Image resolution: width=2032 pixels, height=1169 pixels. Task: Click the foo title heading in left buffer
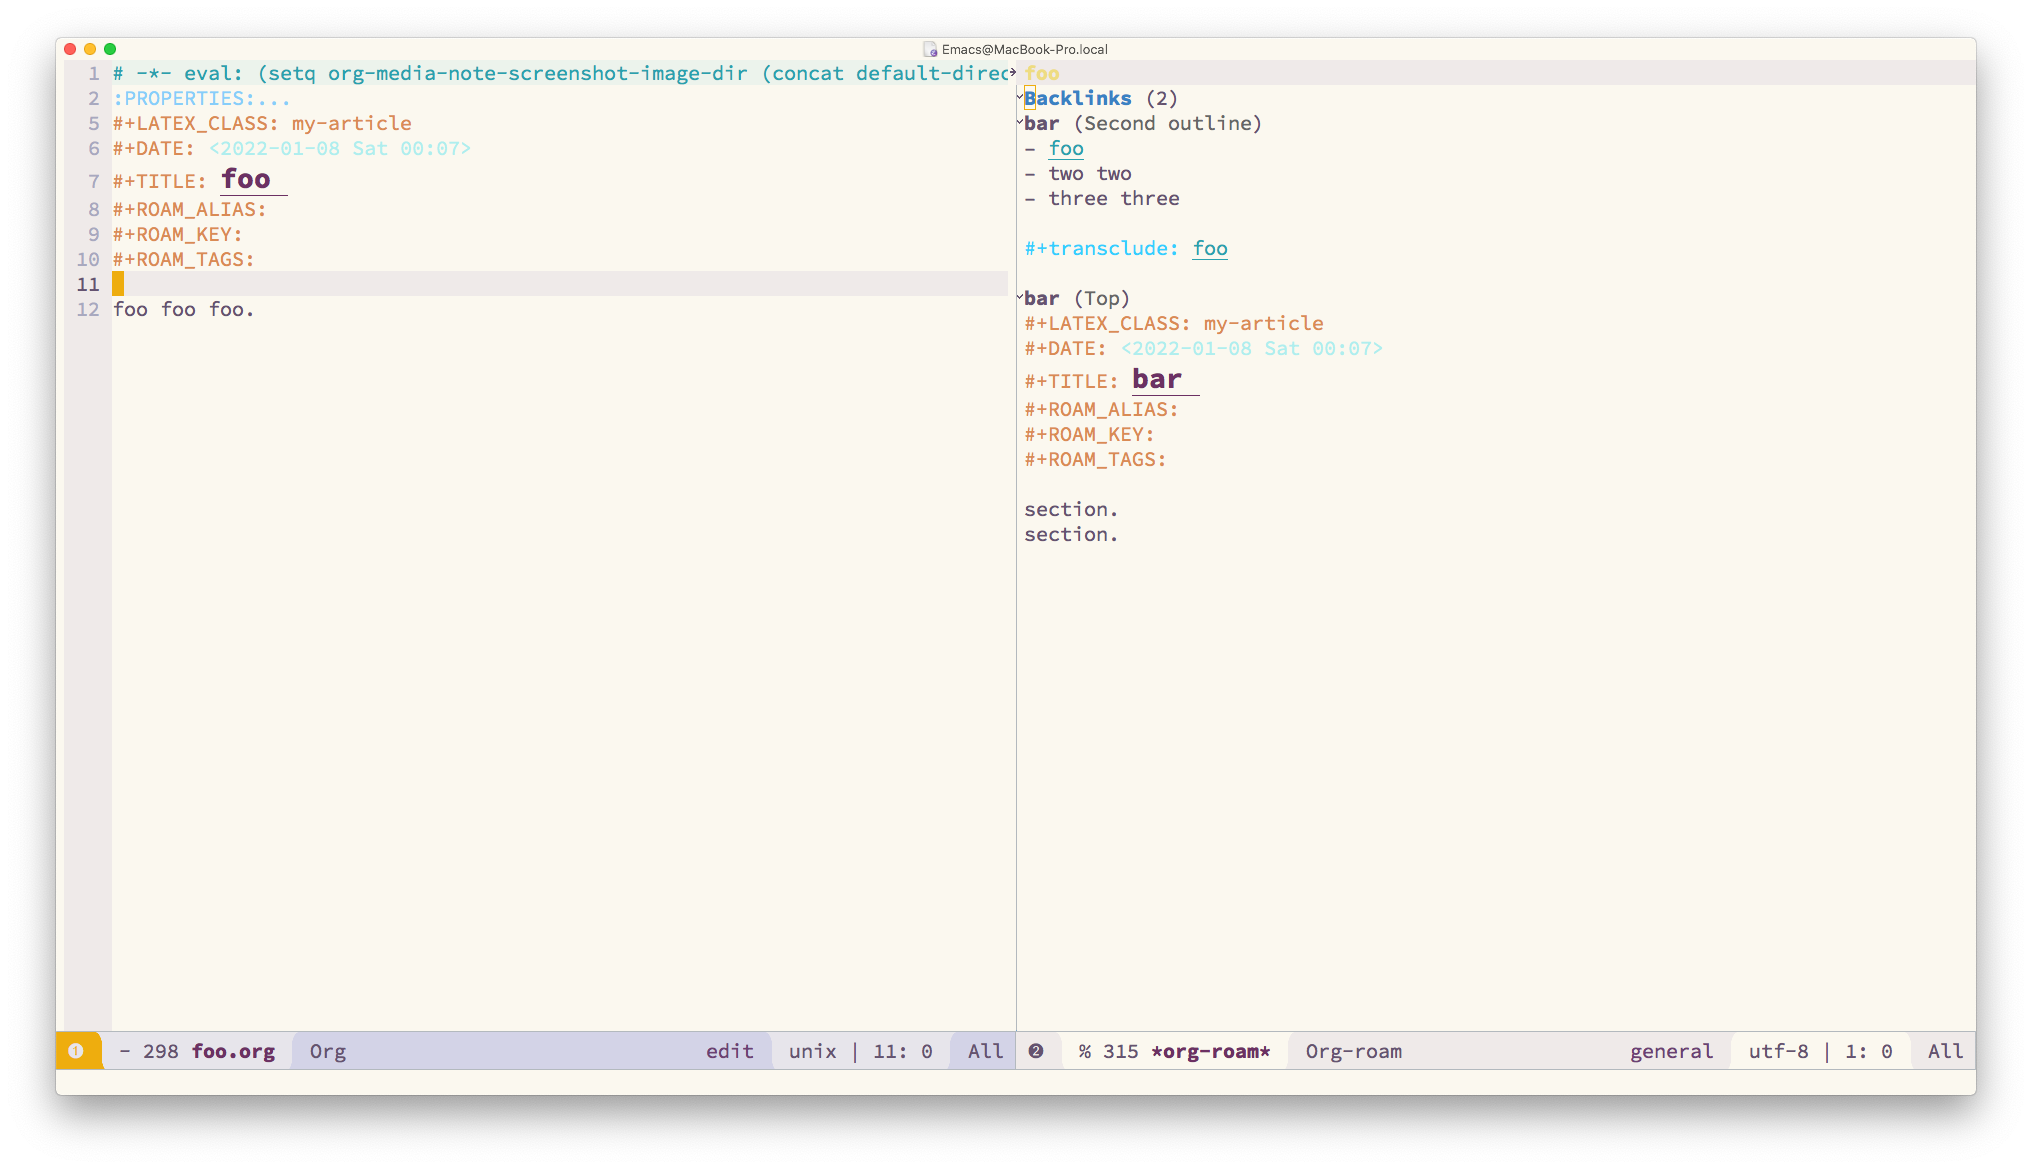(x=246, y=180)
